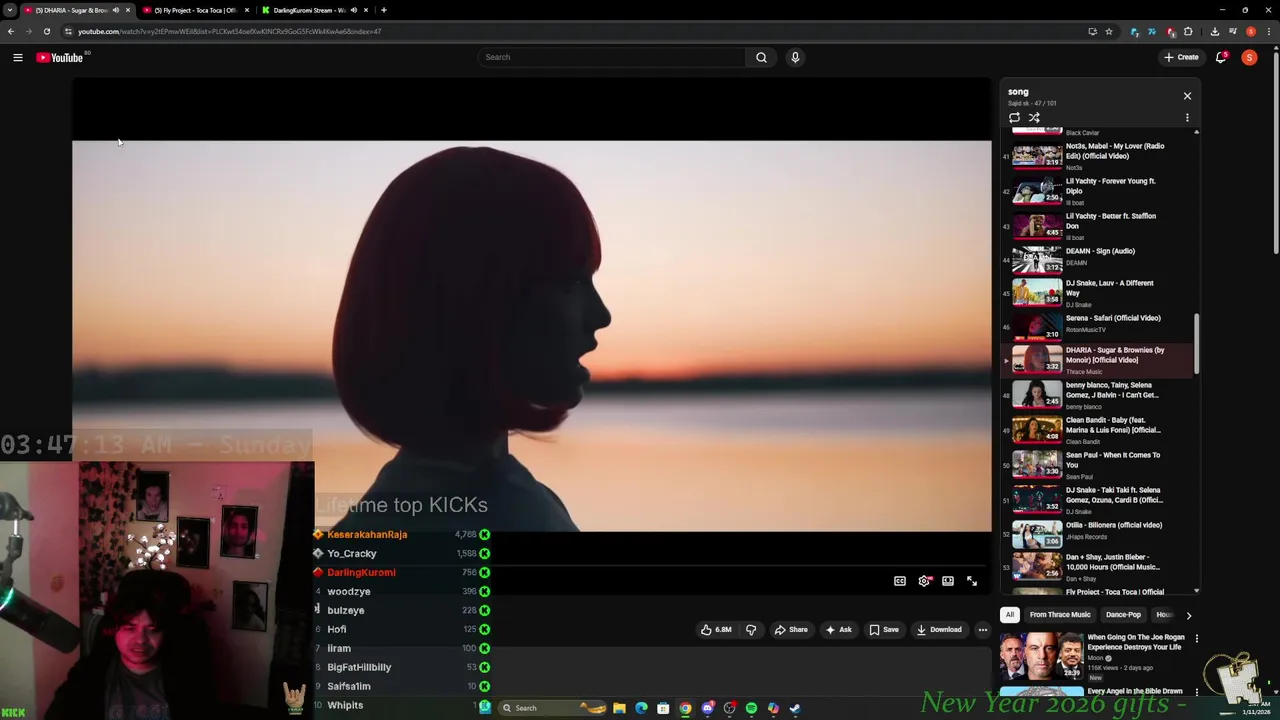
Task: Share this video
Action: [x=791, y=630]
